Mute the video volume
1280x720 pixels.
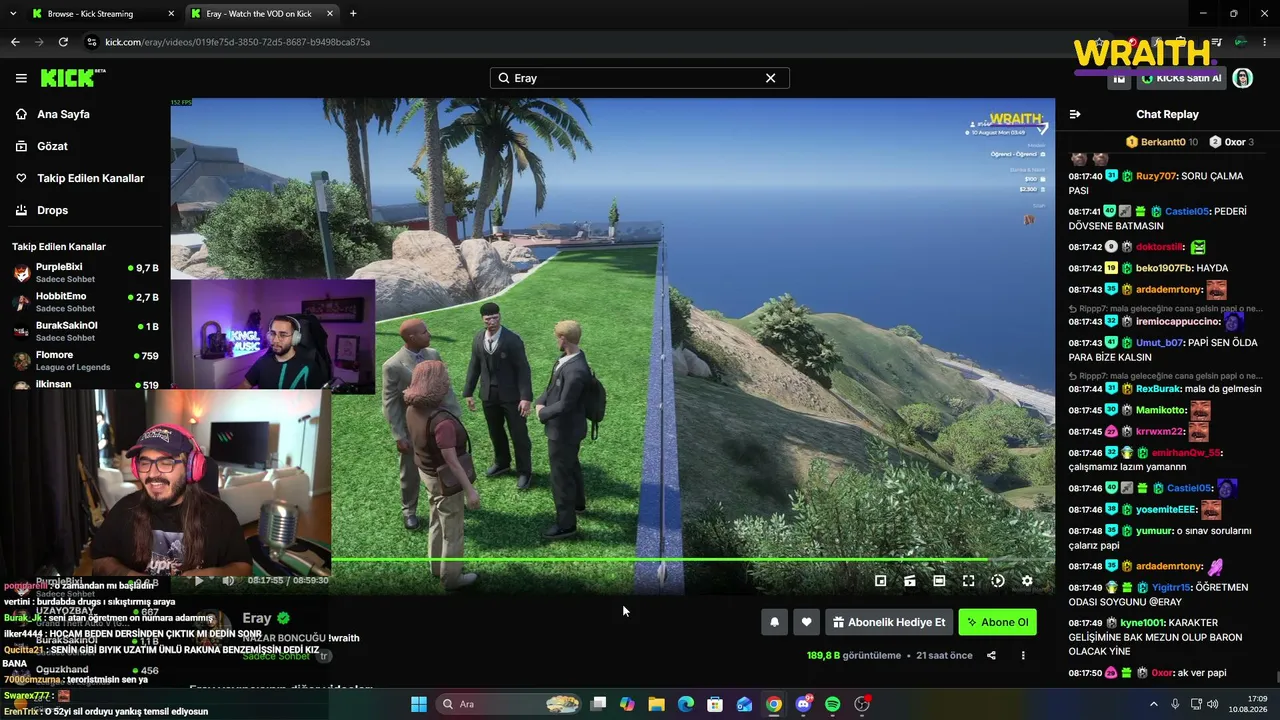click(228, 580)
